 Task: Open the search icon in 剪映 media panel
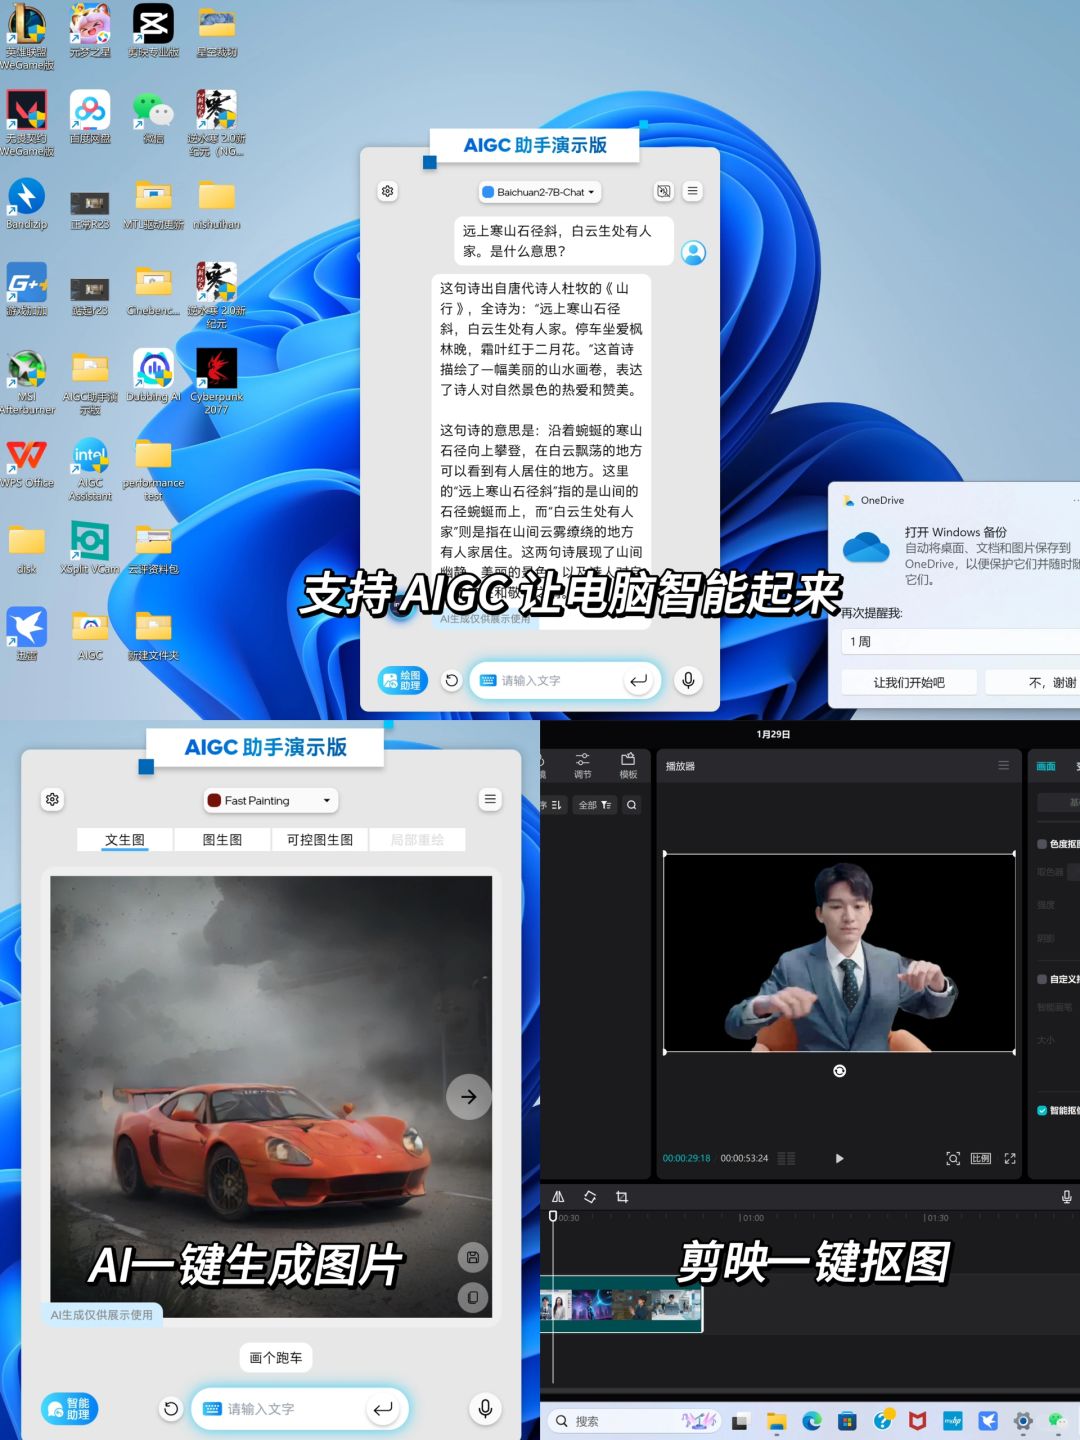coord(632,805)
